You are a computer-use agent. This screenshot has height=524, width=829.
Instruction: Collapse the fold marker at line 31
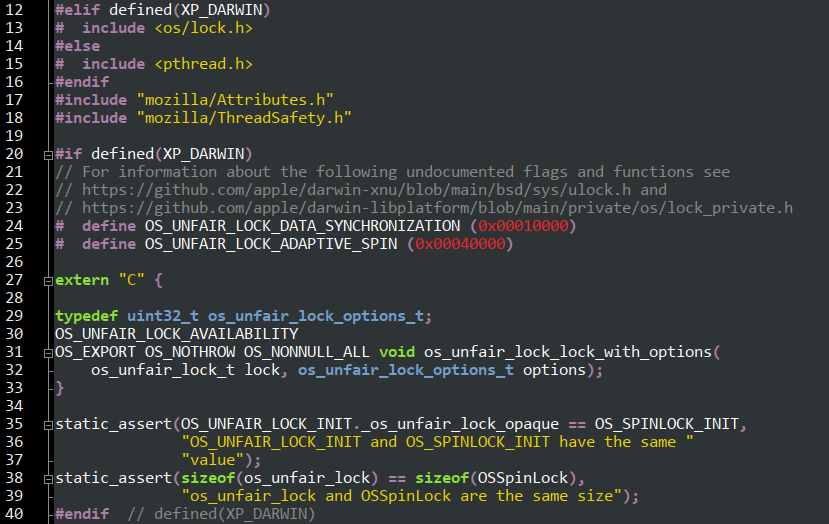click(48, 353)
